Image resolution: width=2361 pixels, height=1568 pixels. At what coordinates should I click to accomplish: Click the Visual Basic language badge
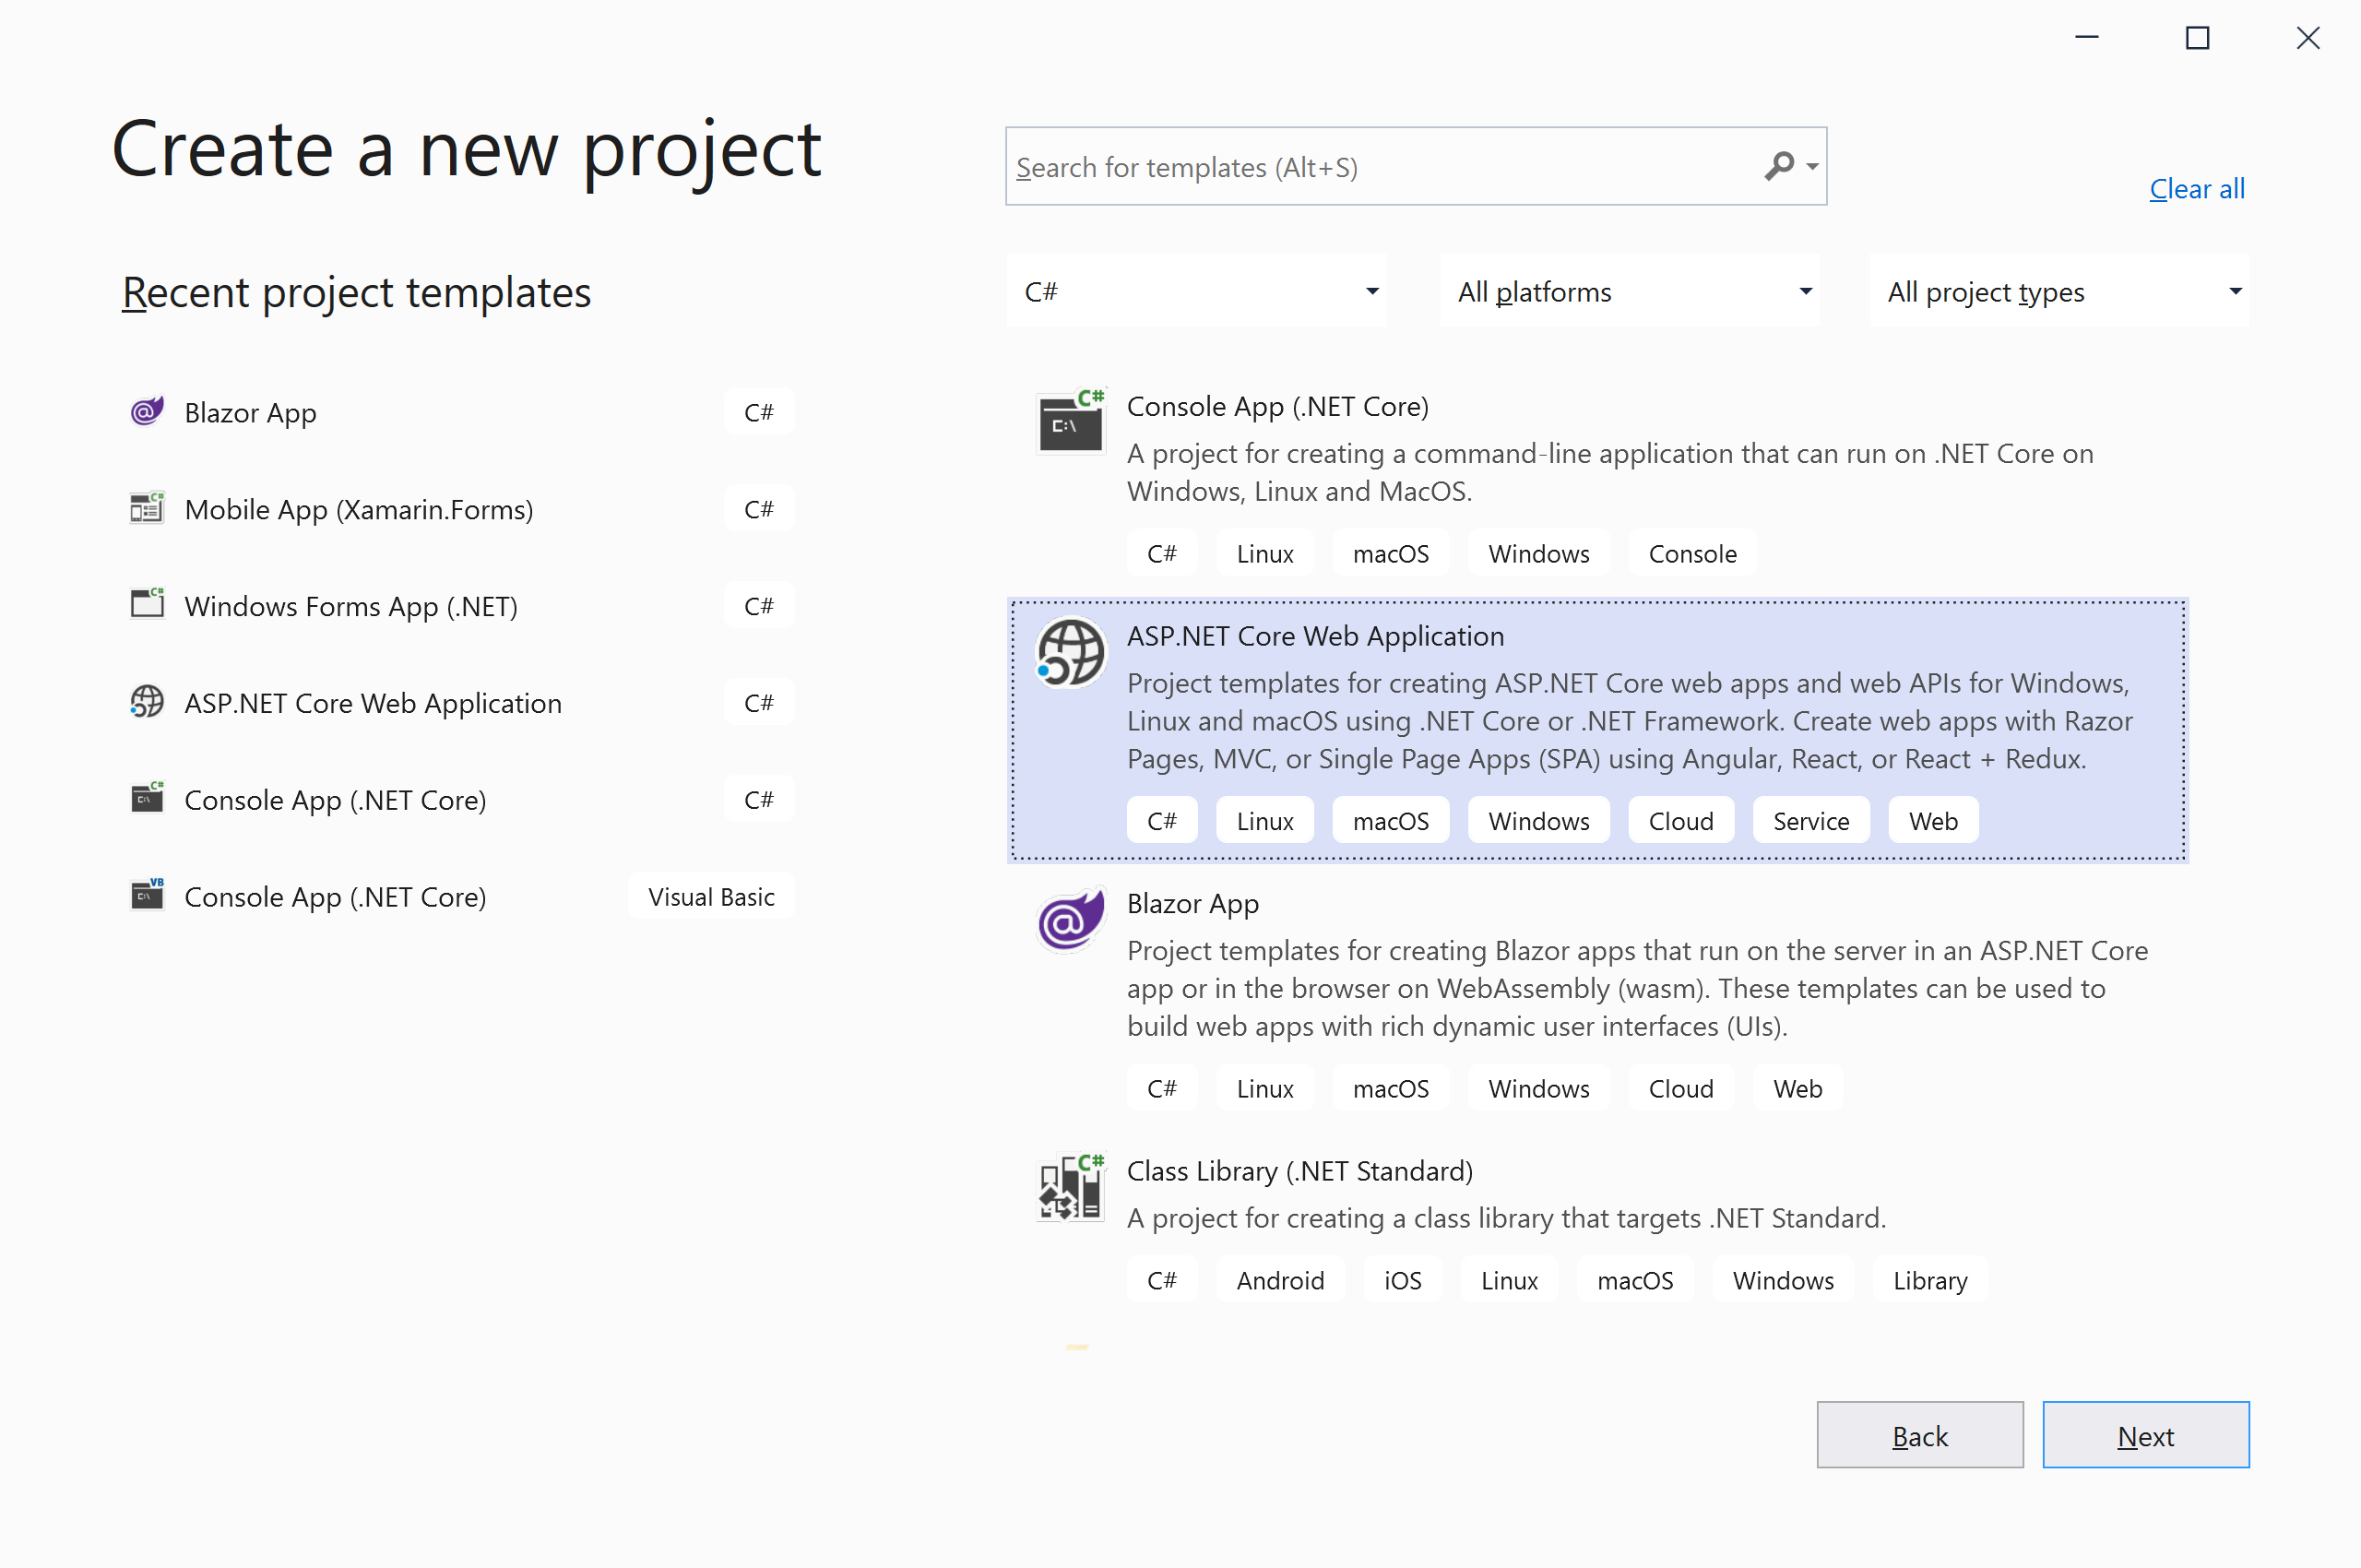[711, 896]
